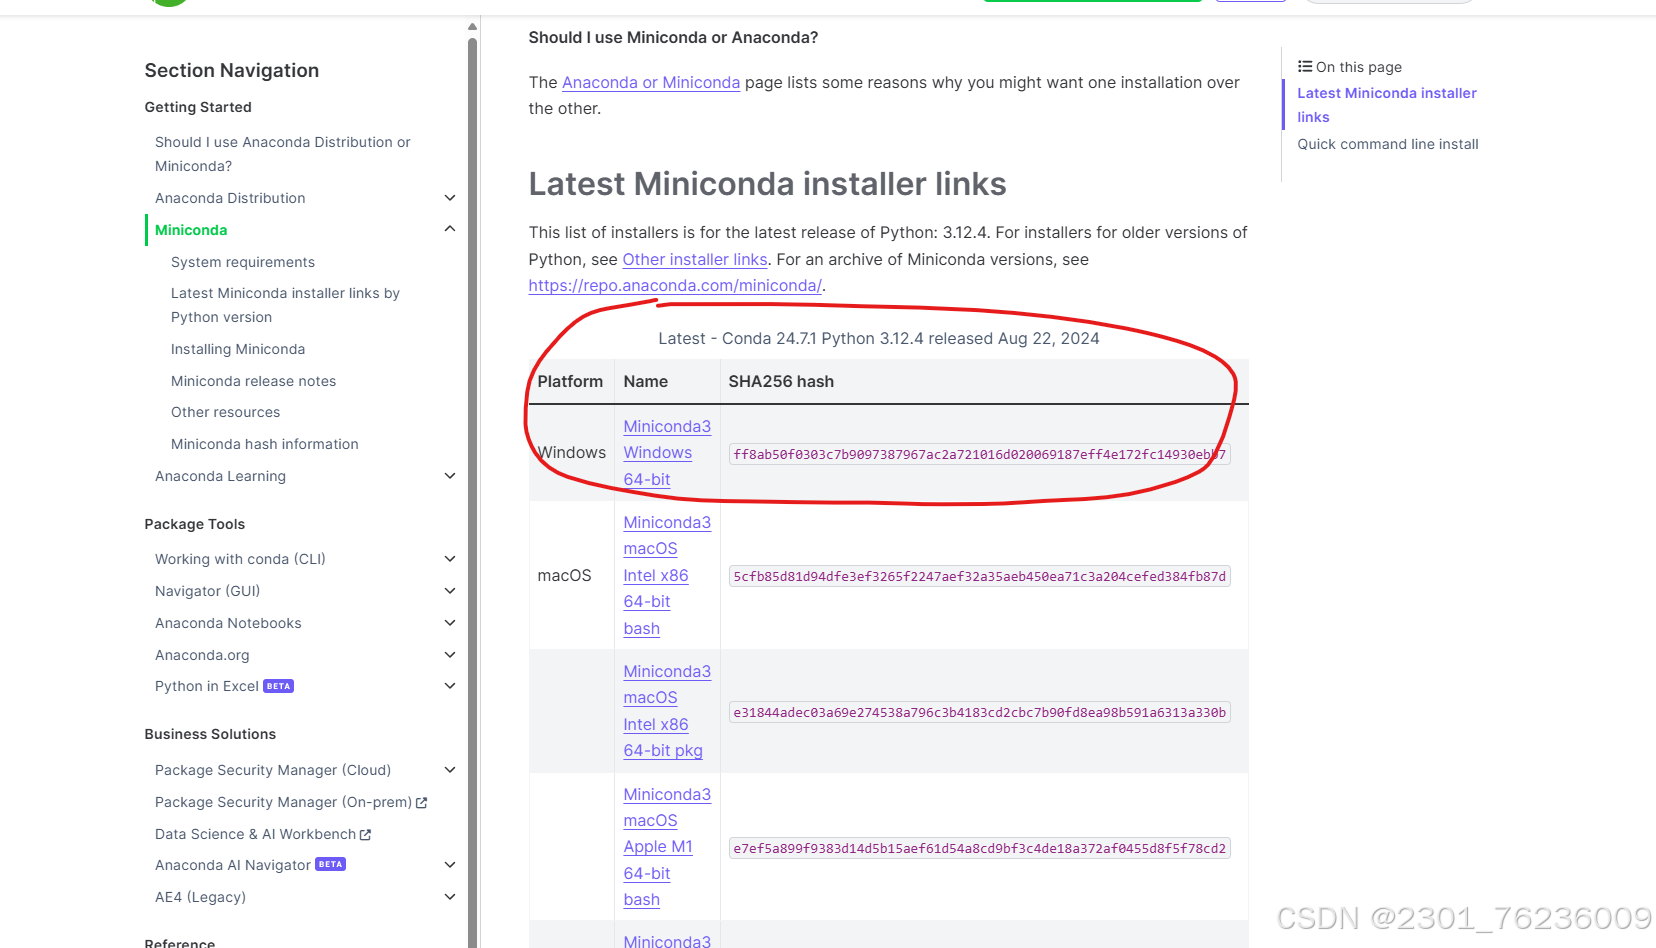Visit the repo.anaconda.com/miniconda archive link
This screenshot has height=948, width=1656.
[x=674, y=285]
